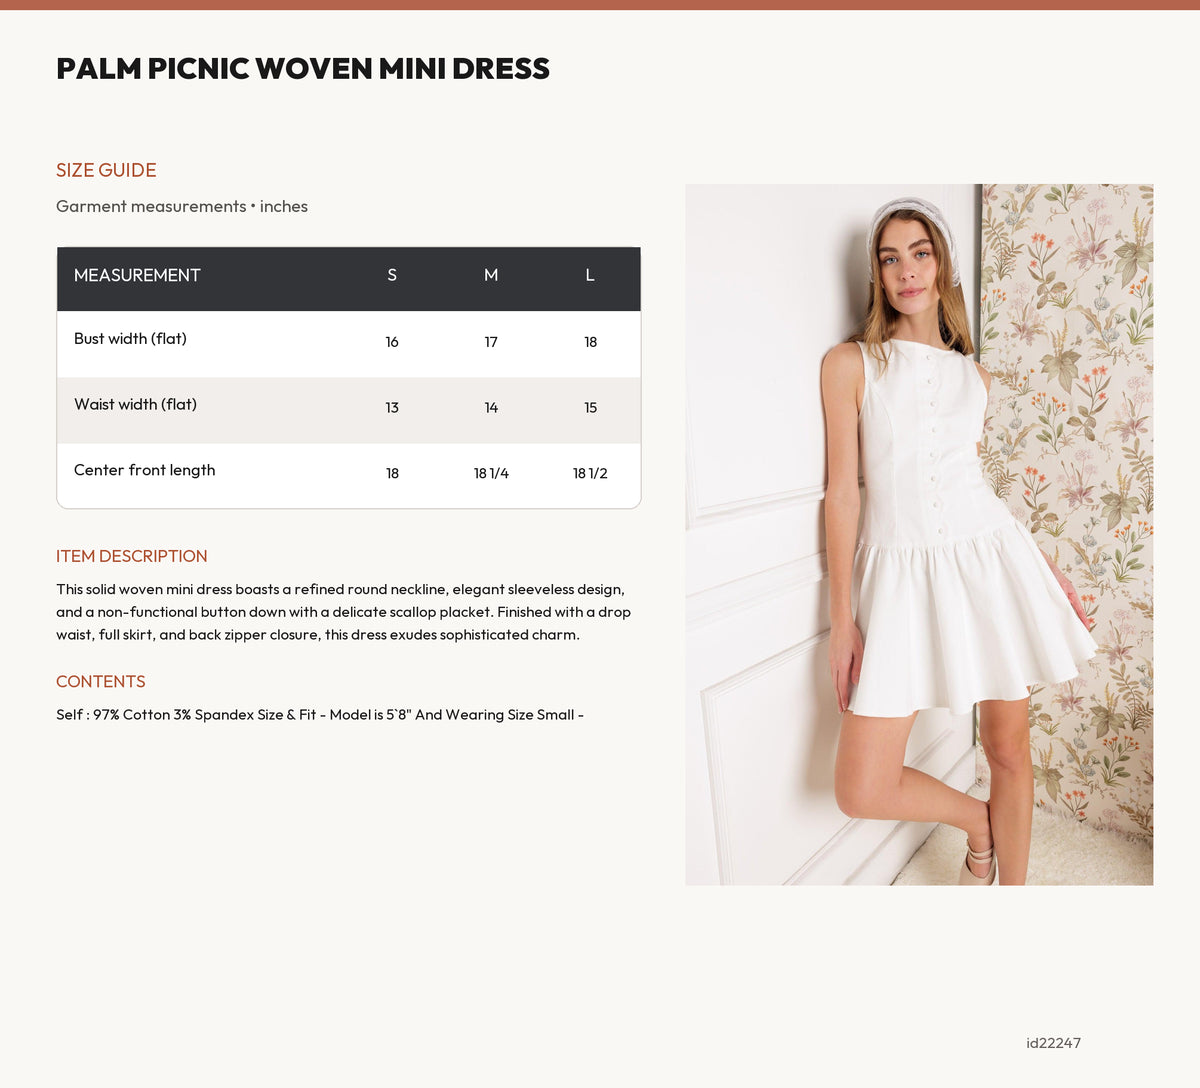Image resolution: width=1200 pixels, height=1088 pixels.
Task: Click the M size column header
Action: (491, 275)
